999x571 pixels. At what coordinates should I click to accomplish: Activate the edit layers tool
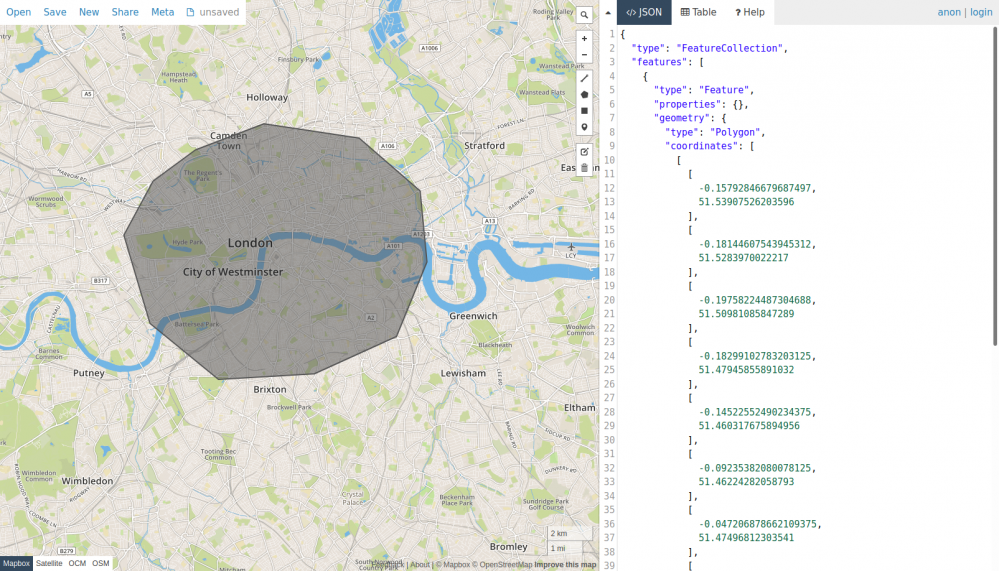(x=584, y=152)
